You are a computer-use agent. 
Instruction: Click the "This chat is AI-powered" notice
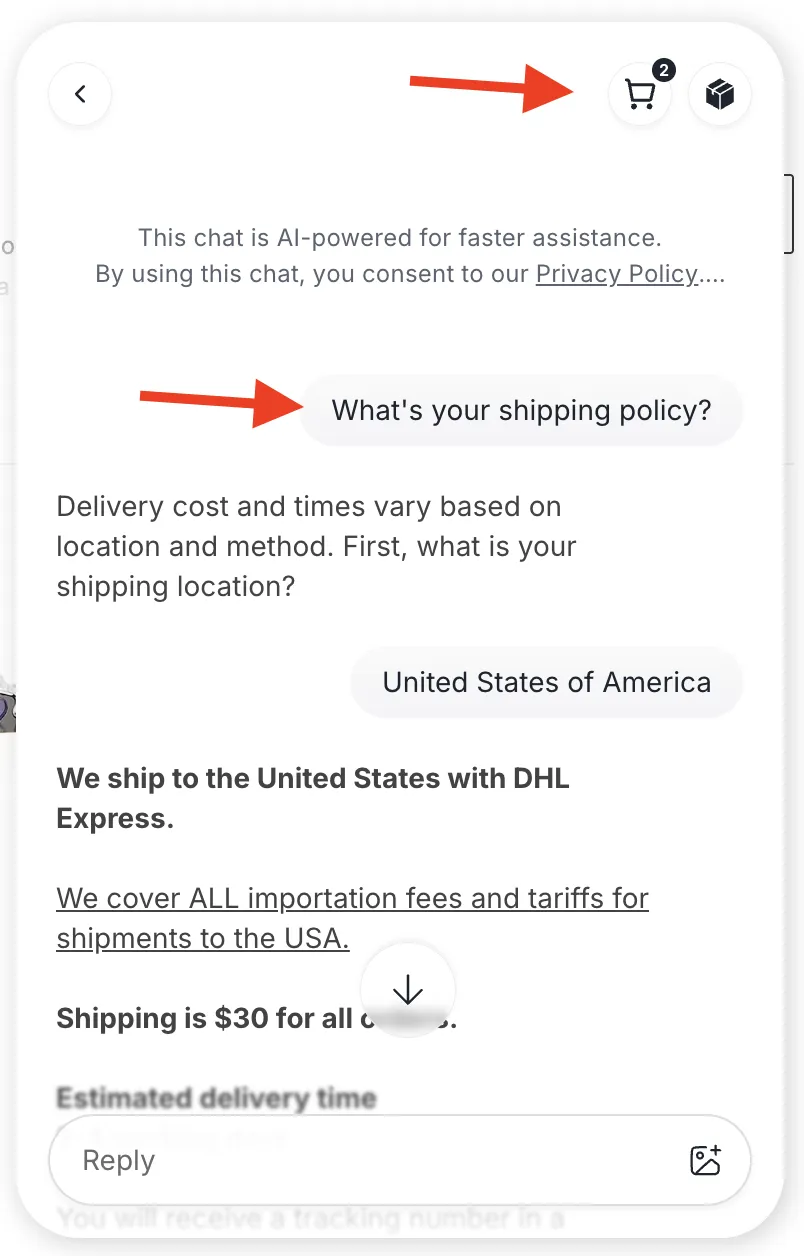tap(400, 238)
